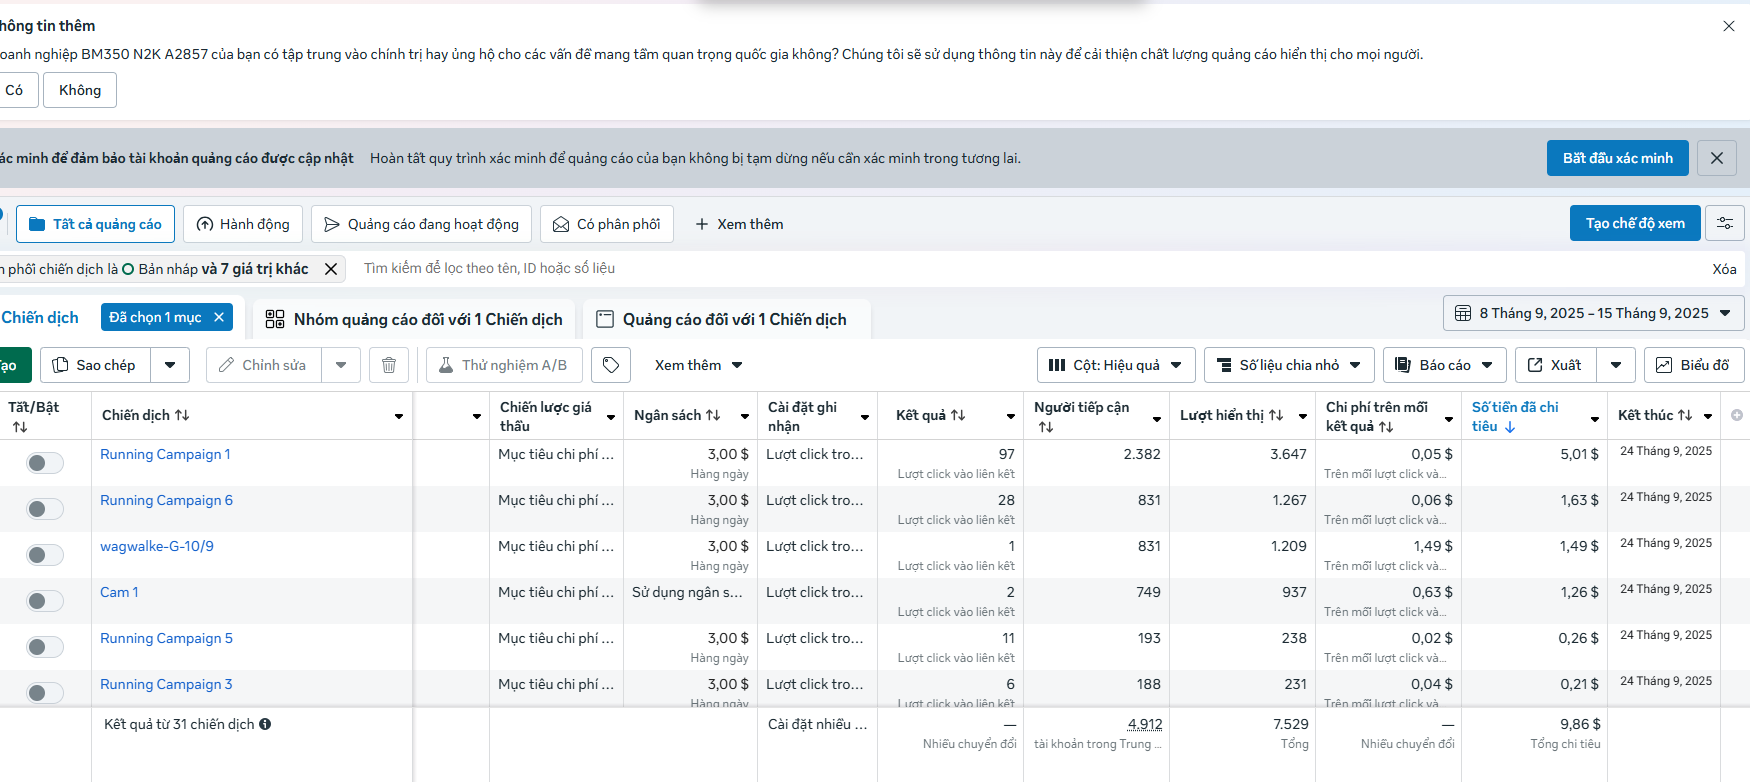The image size is (1750, 782).
Task: Open view settings sliders icon
Action: pyautogui.click(x=1725, y=223)
